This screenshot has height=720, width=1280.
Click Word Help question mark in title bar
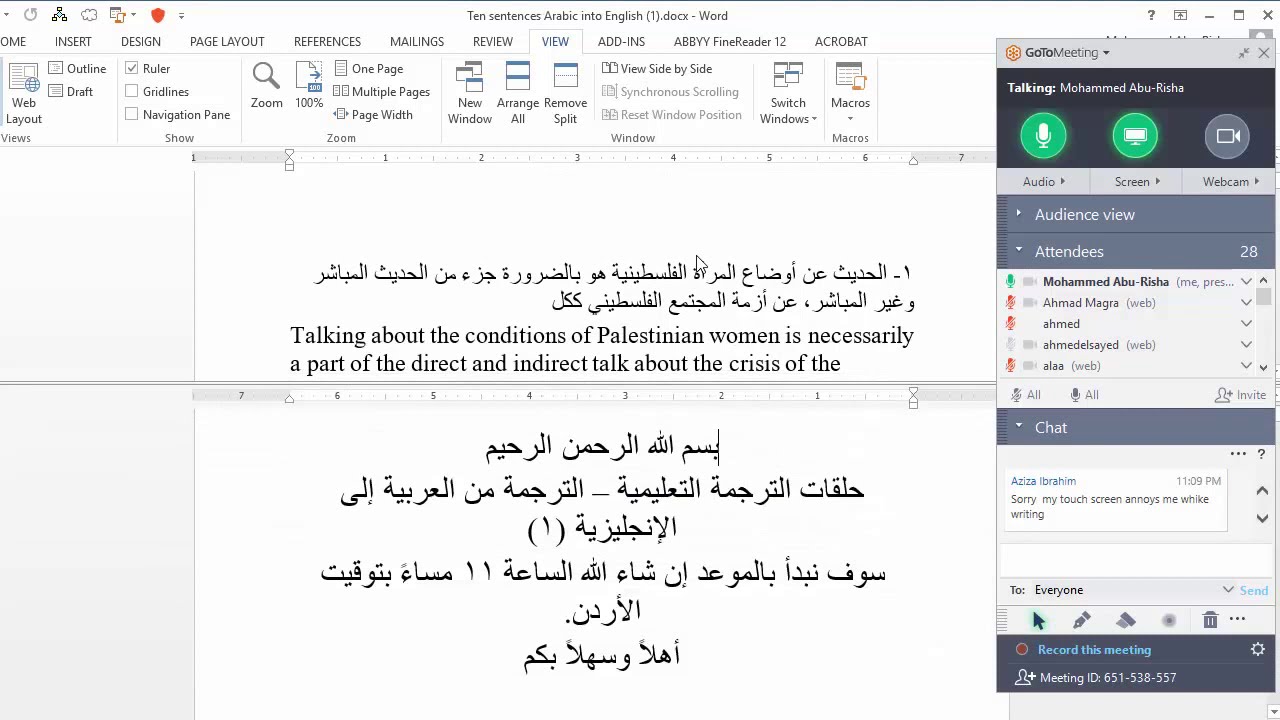(x=1151, y=15)
